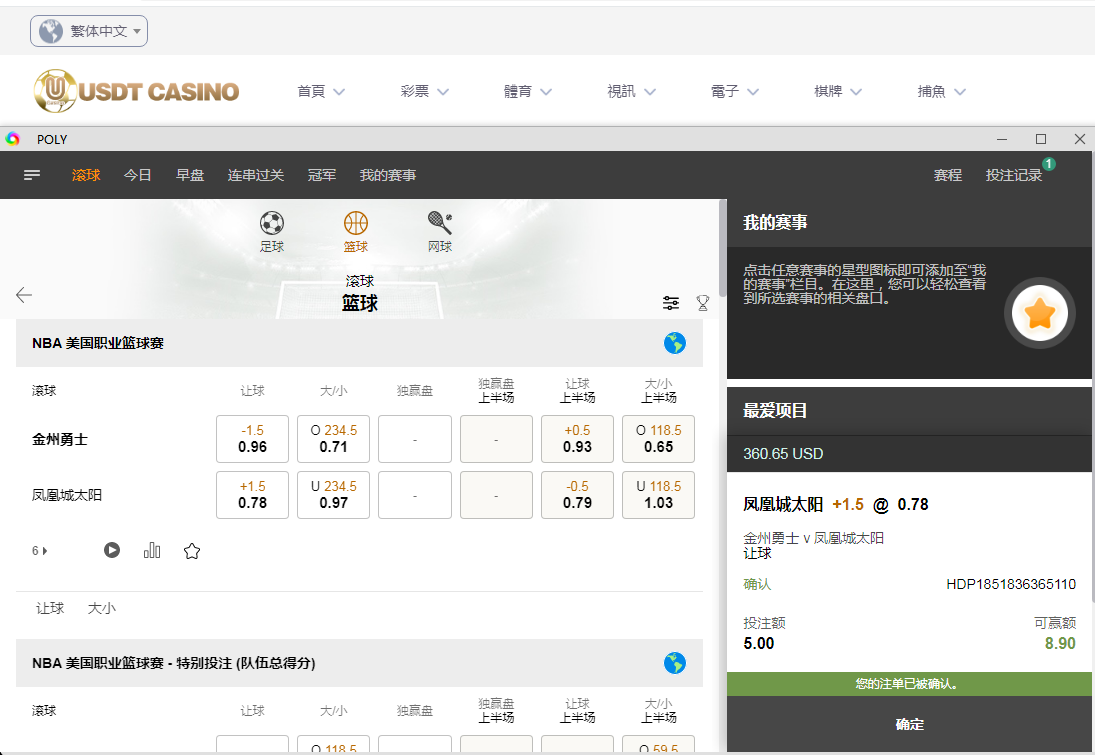Go back with the left arrow icon

click(x=24, y=295)
